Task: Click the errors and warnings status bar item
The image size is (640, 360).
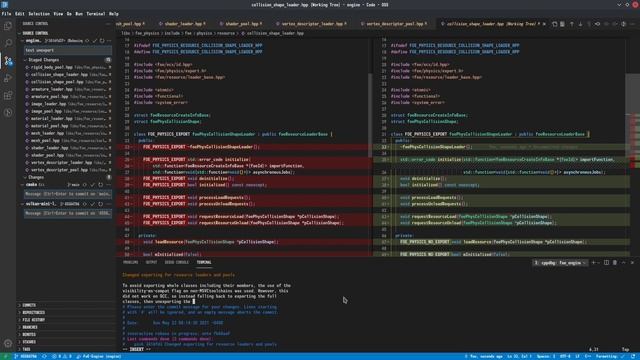Action: [62, 356]
